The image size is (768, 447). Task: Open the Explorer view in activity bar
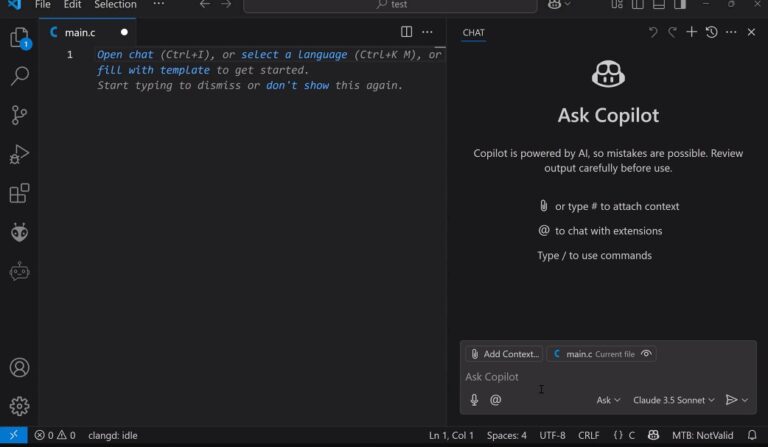pyautogui.click(x=20, y=37)
